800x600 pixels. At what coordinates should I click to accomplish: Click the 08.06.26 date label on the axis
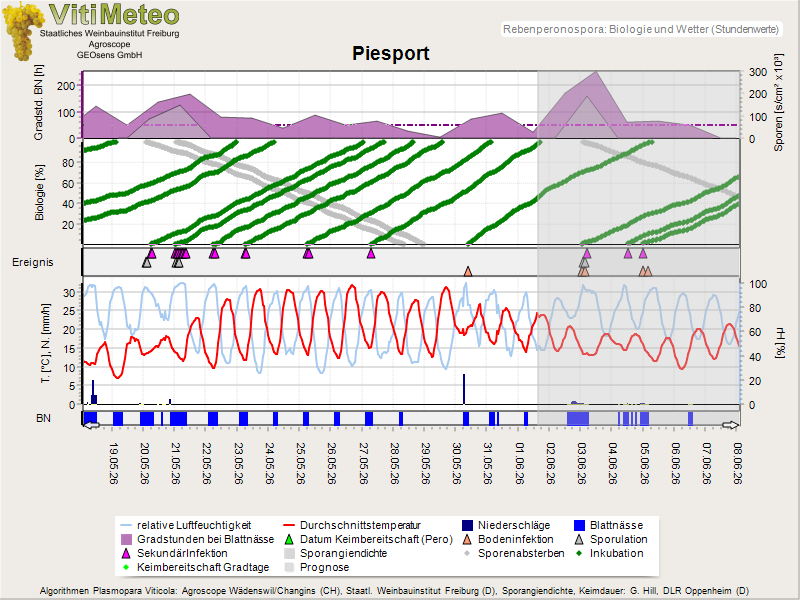pos(737,463)
